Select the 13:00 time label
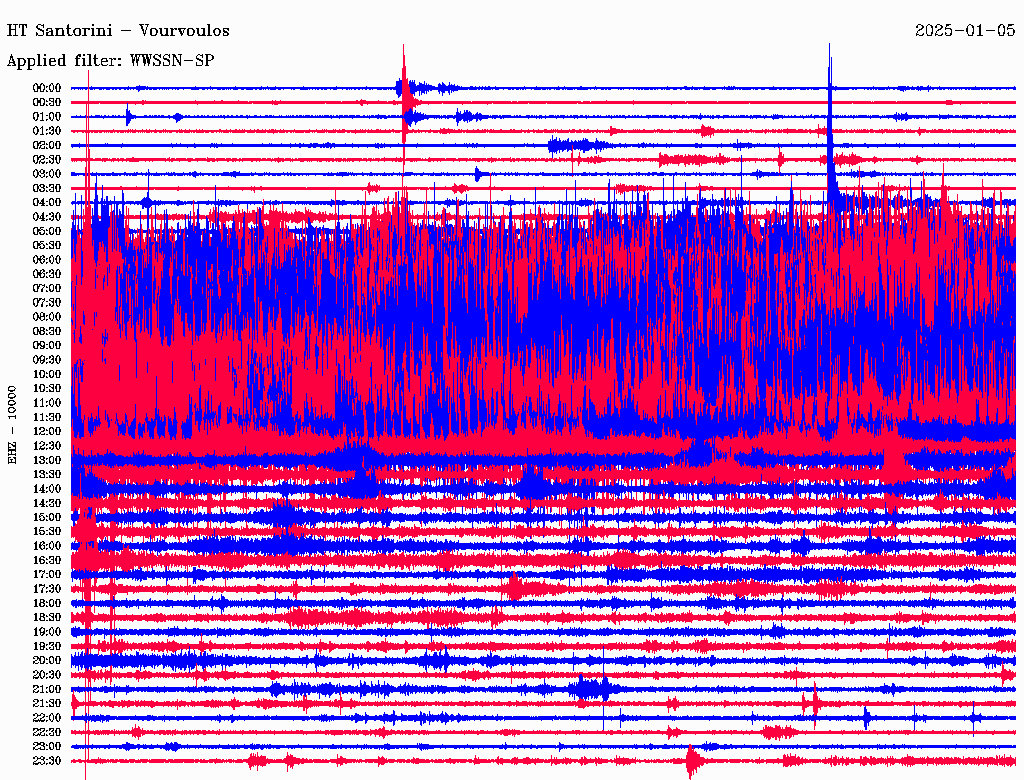The height and width of the screenshot is (780, 1024). click(x=47, y=461)
